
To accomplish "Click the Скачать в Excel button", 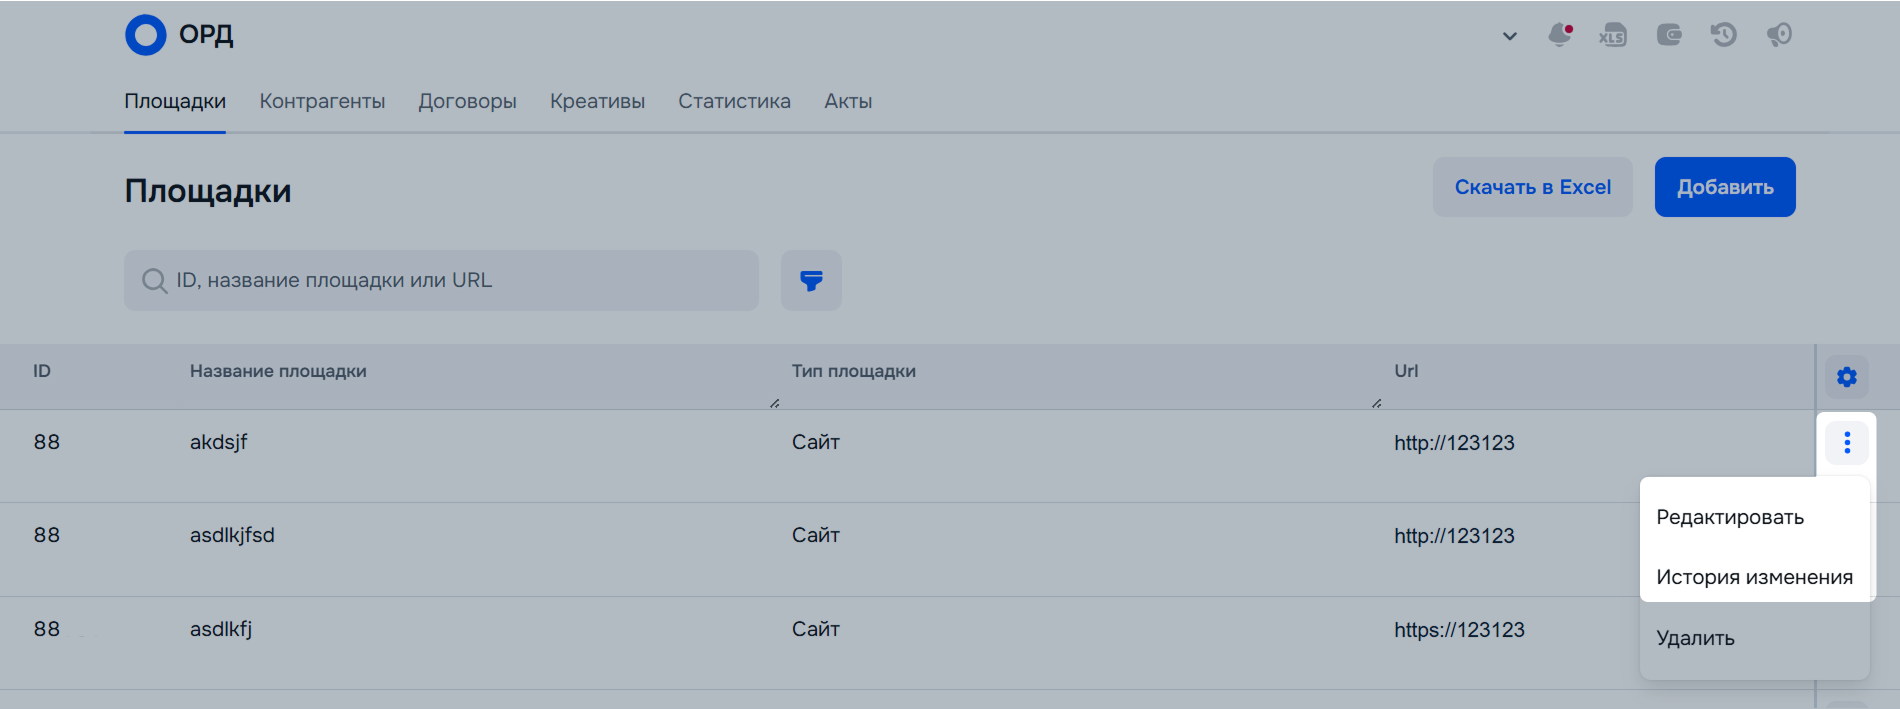I will (x=1533, y=187).
